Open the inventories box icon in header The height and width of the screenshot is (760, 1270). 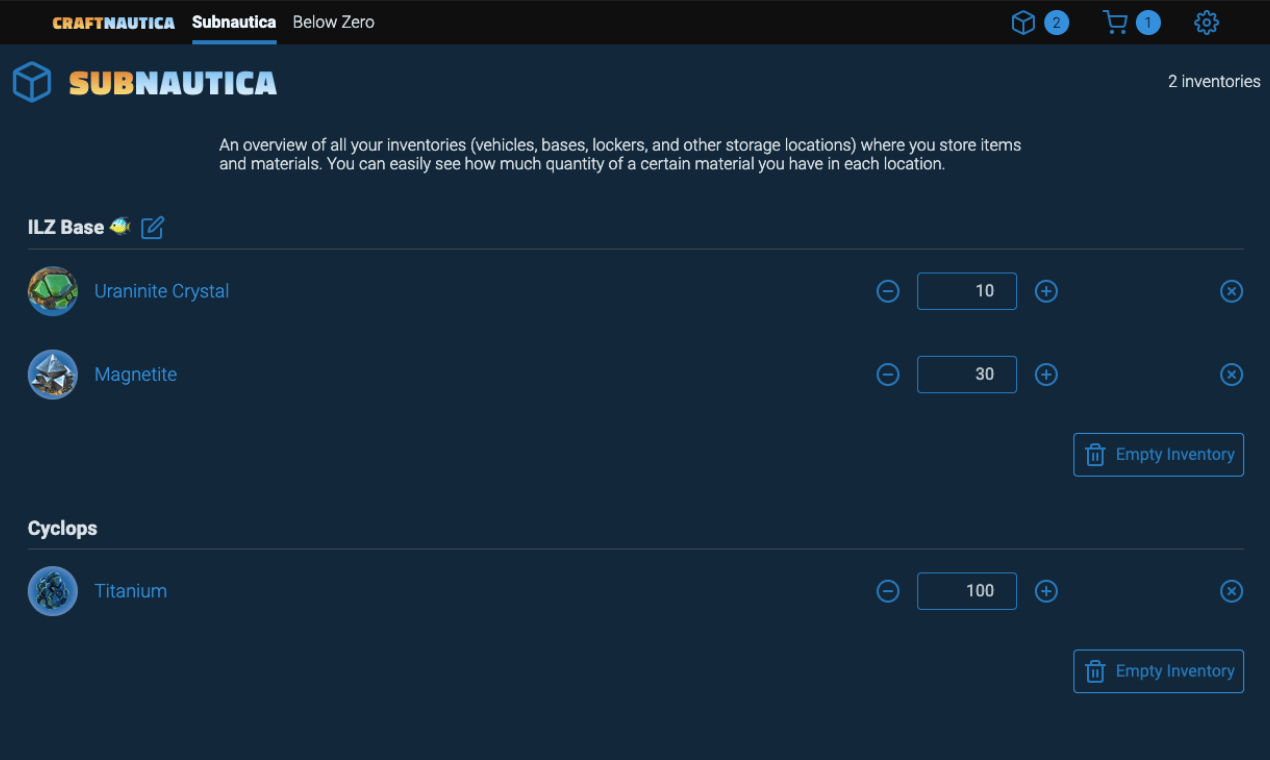1023,22
